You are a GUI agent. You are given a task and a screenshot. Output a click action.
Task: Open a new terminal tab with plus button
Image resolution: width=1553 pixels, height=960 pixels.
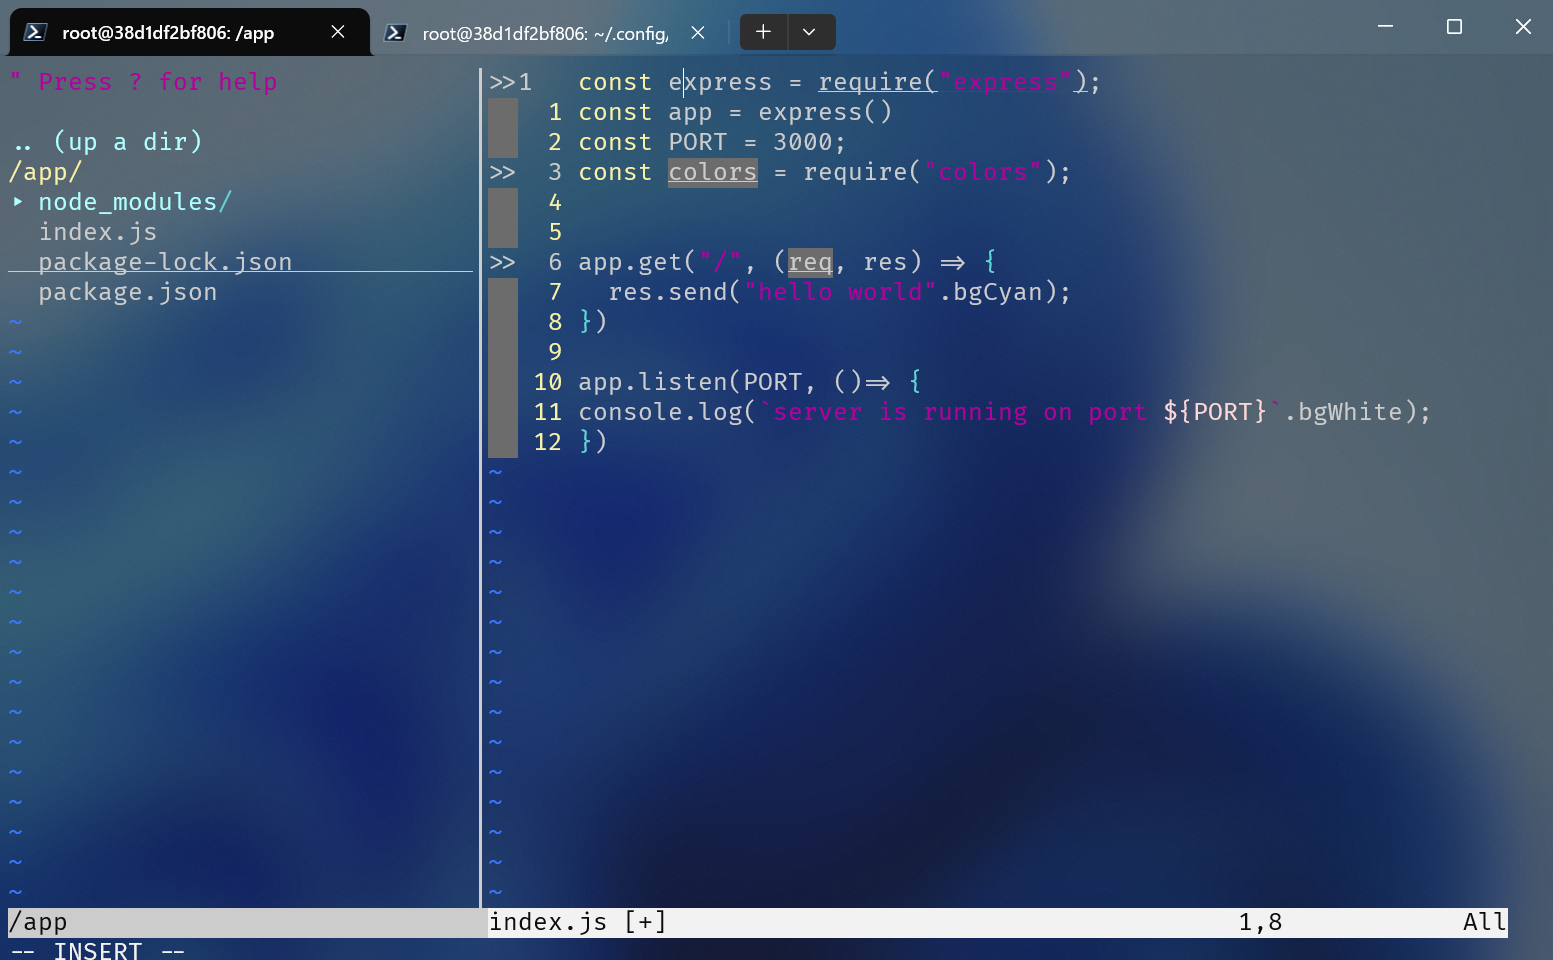(763, 32)
